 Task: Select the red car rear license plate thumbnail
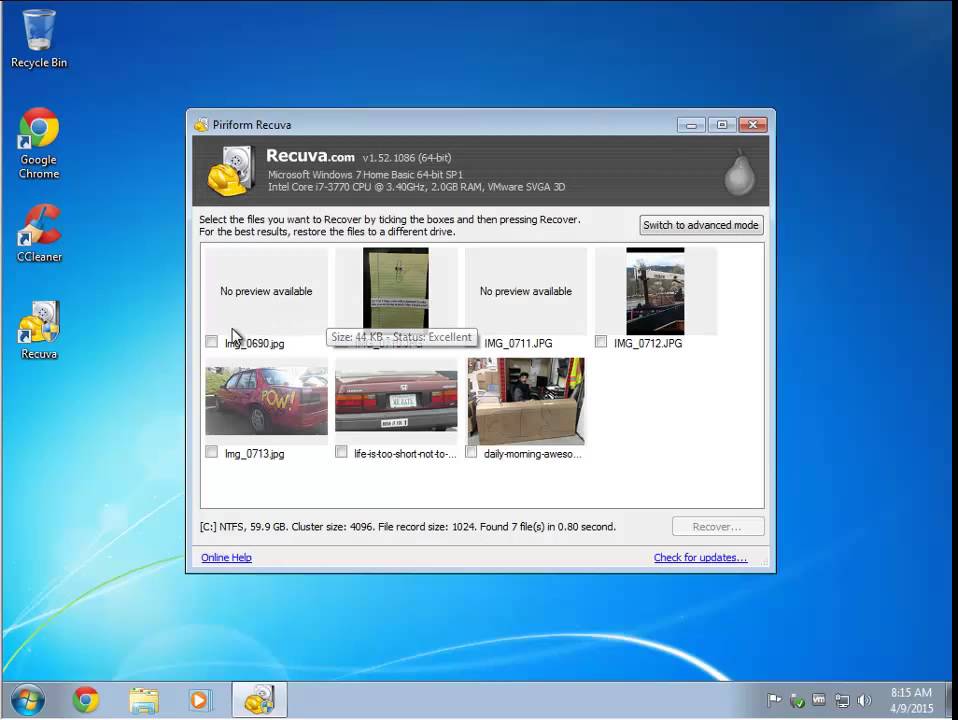point(396,401)
